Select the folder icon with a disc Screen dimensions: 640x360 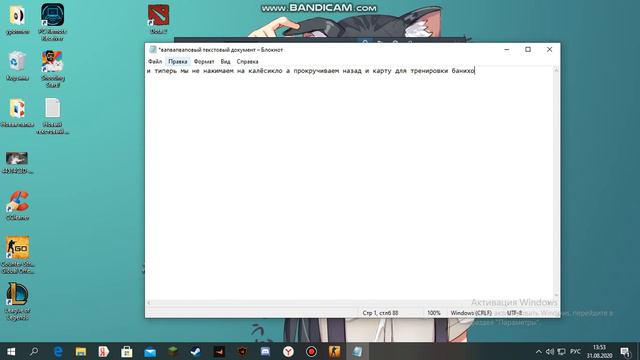17,19
